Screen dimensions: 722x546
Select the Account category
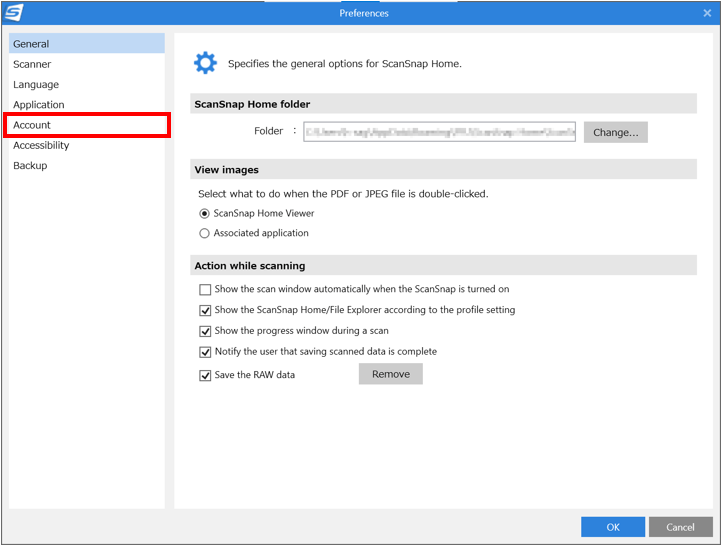pyautogui.click(x=32, y=125)
